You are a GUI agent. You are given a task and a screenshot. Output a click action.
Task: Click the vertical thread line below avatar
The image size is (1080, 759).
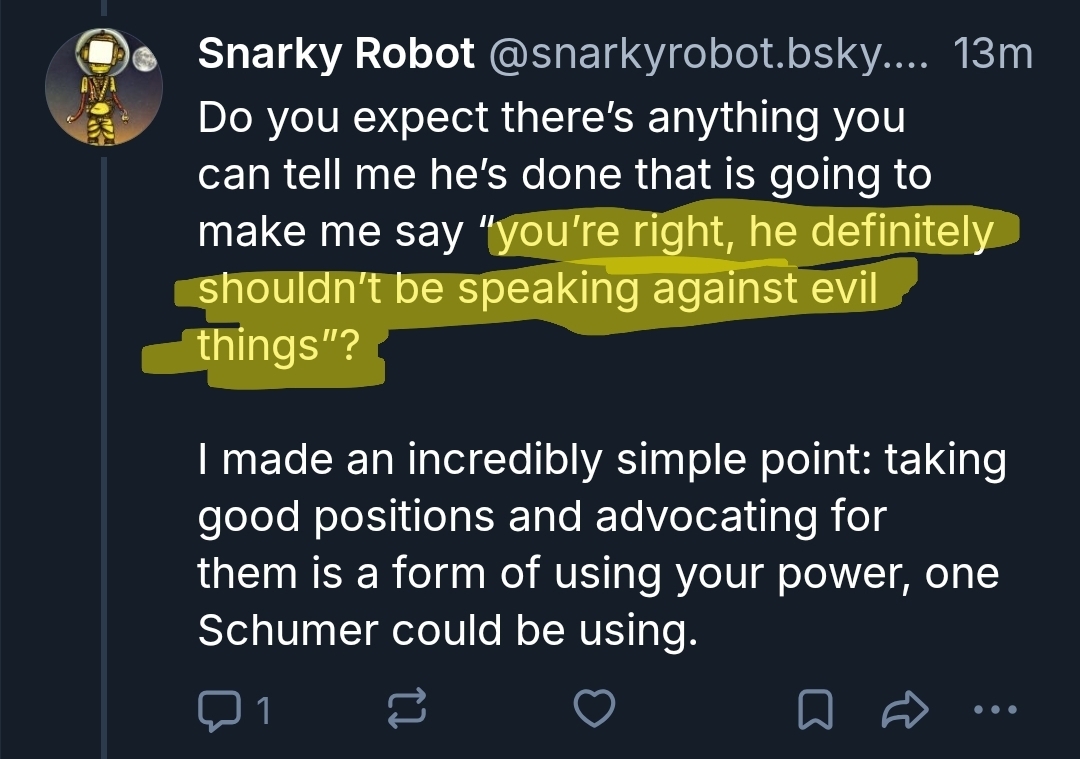click(103, 450)
